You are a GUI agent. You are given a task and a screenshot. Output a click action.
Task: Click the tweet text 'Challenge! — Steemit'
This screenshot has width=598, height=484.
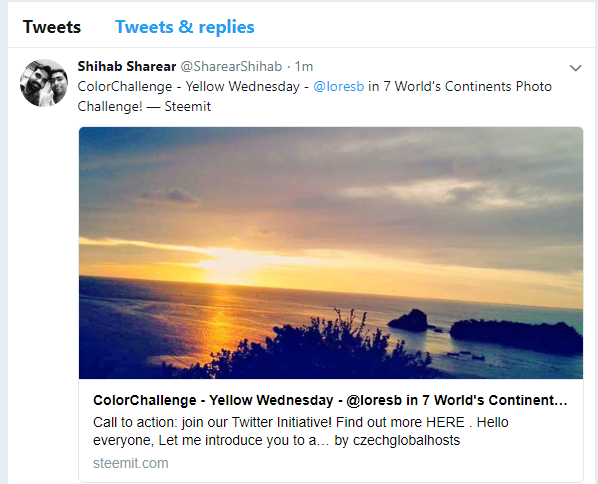tap(144, 106)
